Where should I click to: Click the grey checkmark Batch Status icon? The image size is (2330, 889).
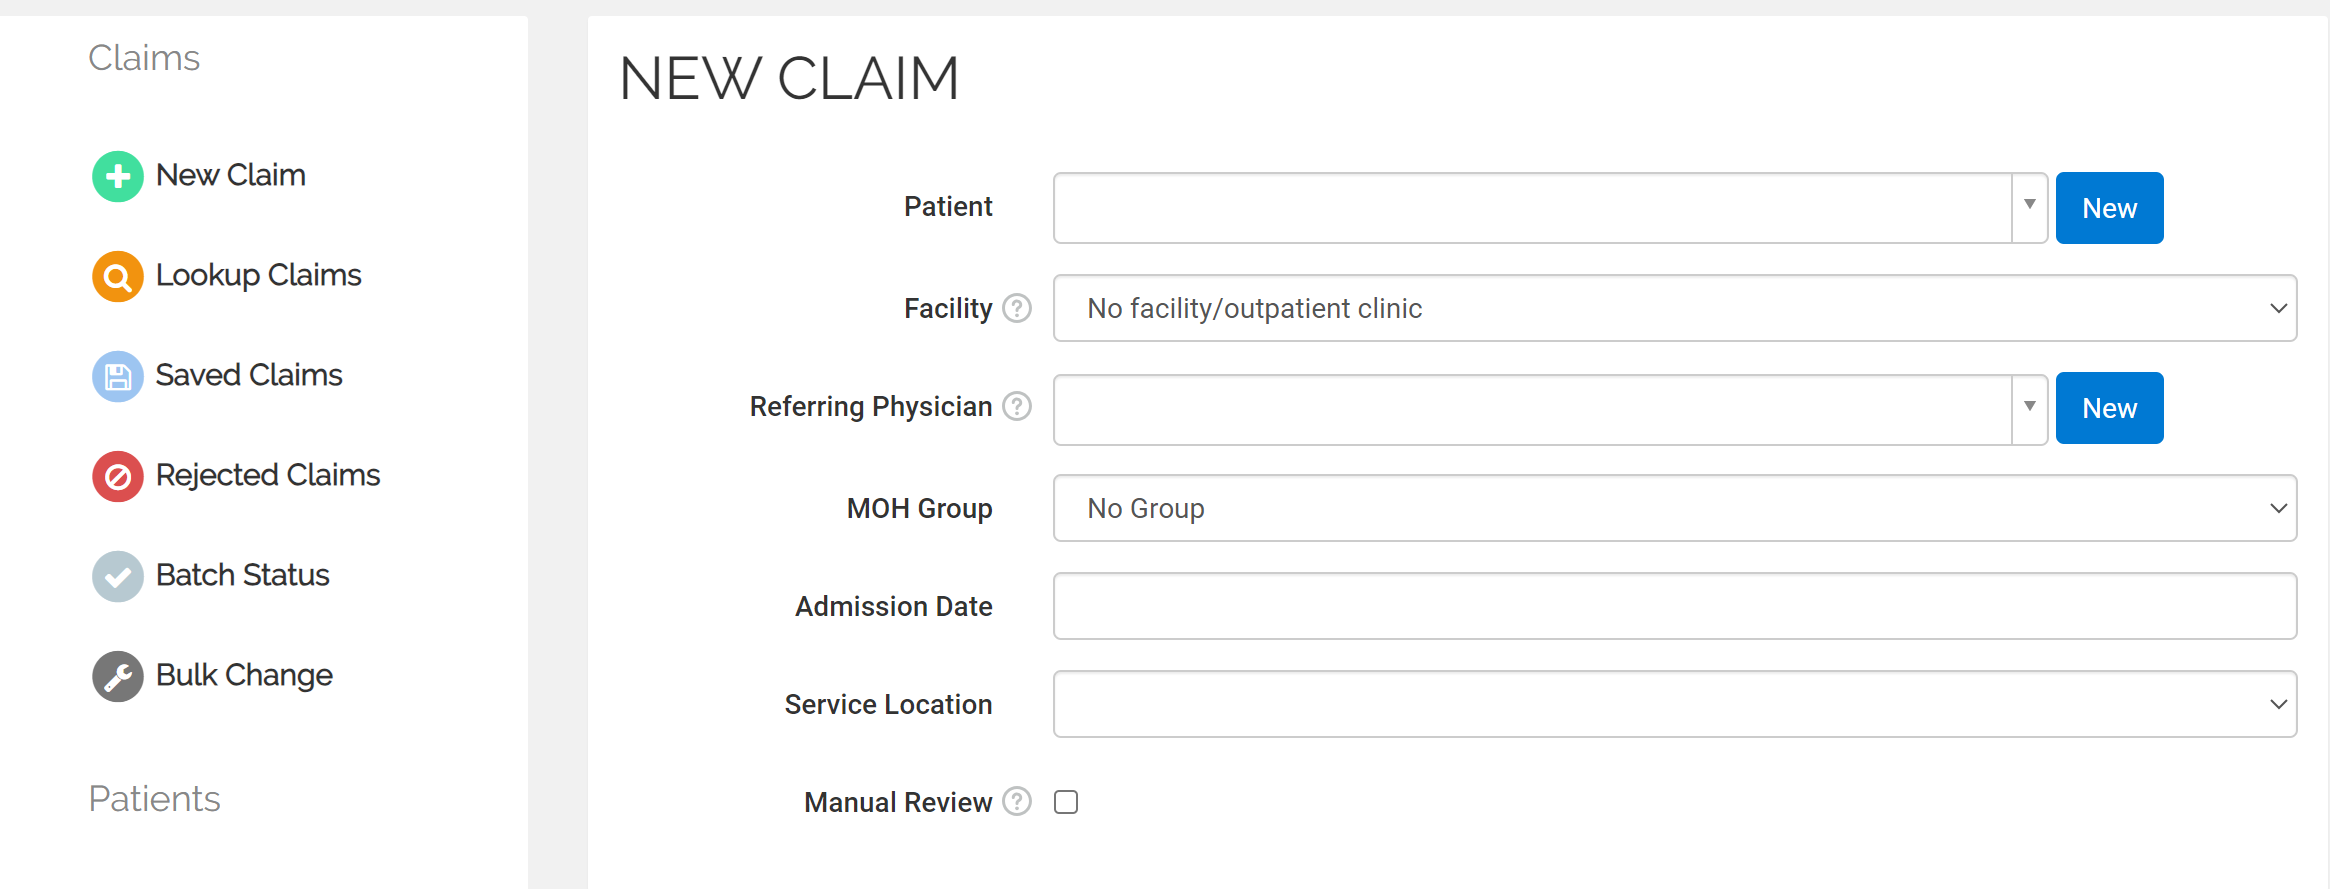click(x=118, y=577)
